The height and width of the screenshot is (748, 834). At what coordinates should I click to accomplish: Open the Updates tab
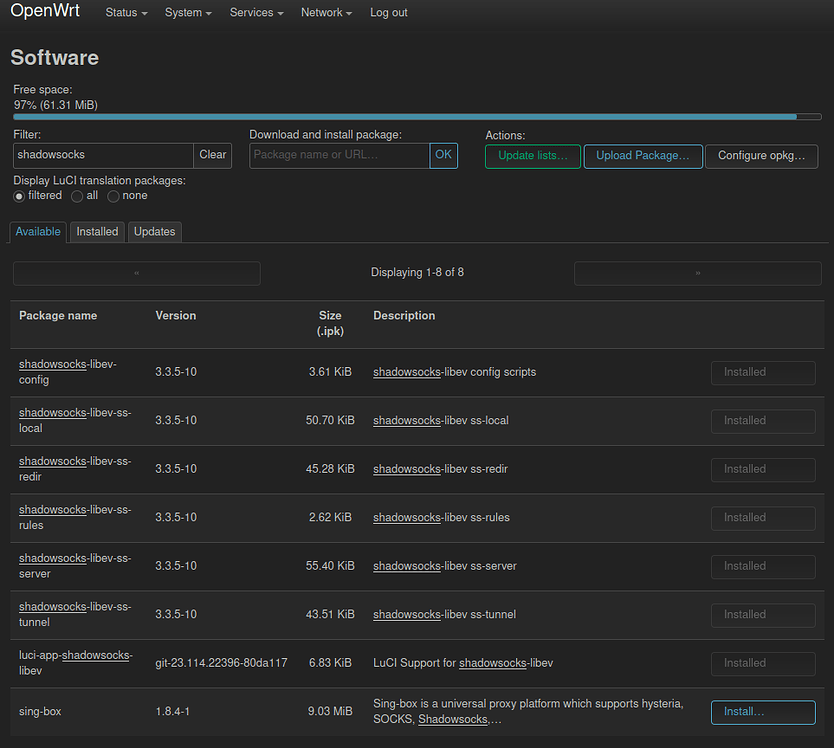[x=154, y=231]
